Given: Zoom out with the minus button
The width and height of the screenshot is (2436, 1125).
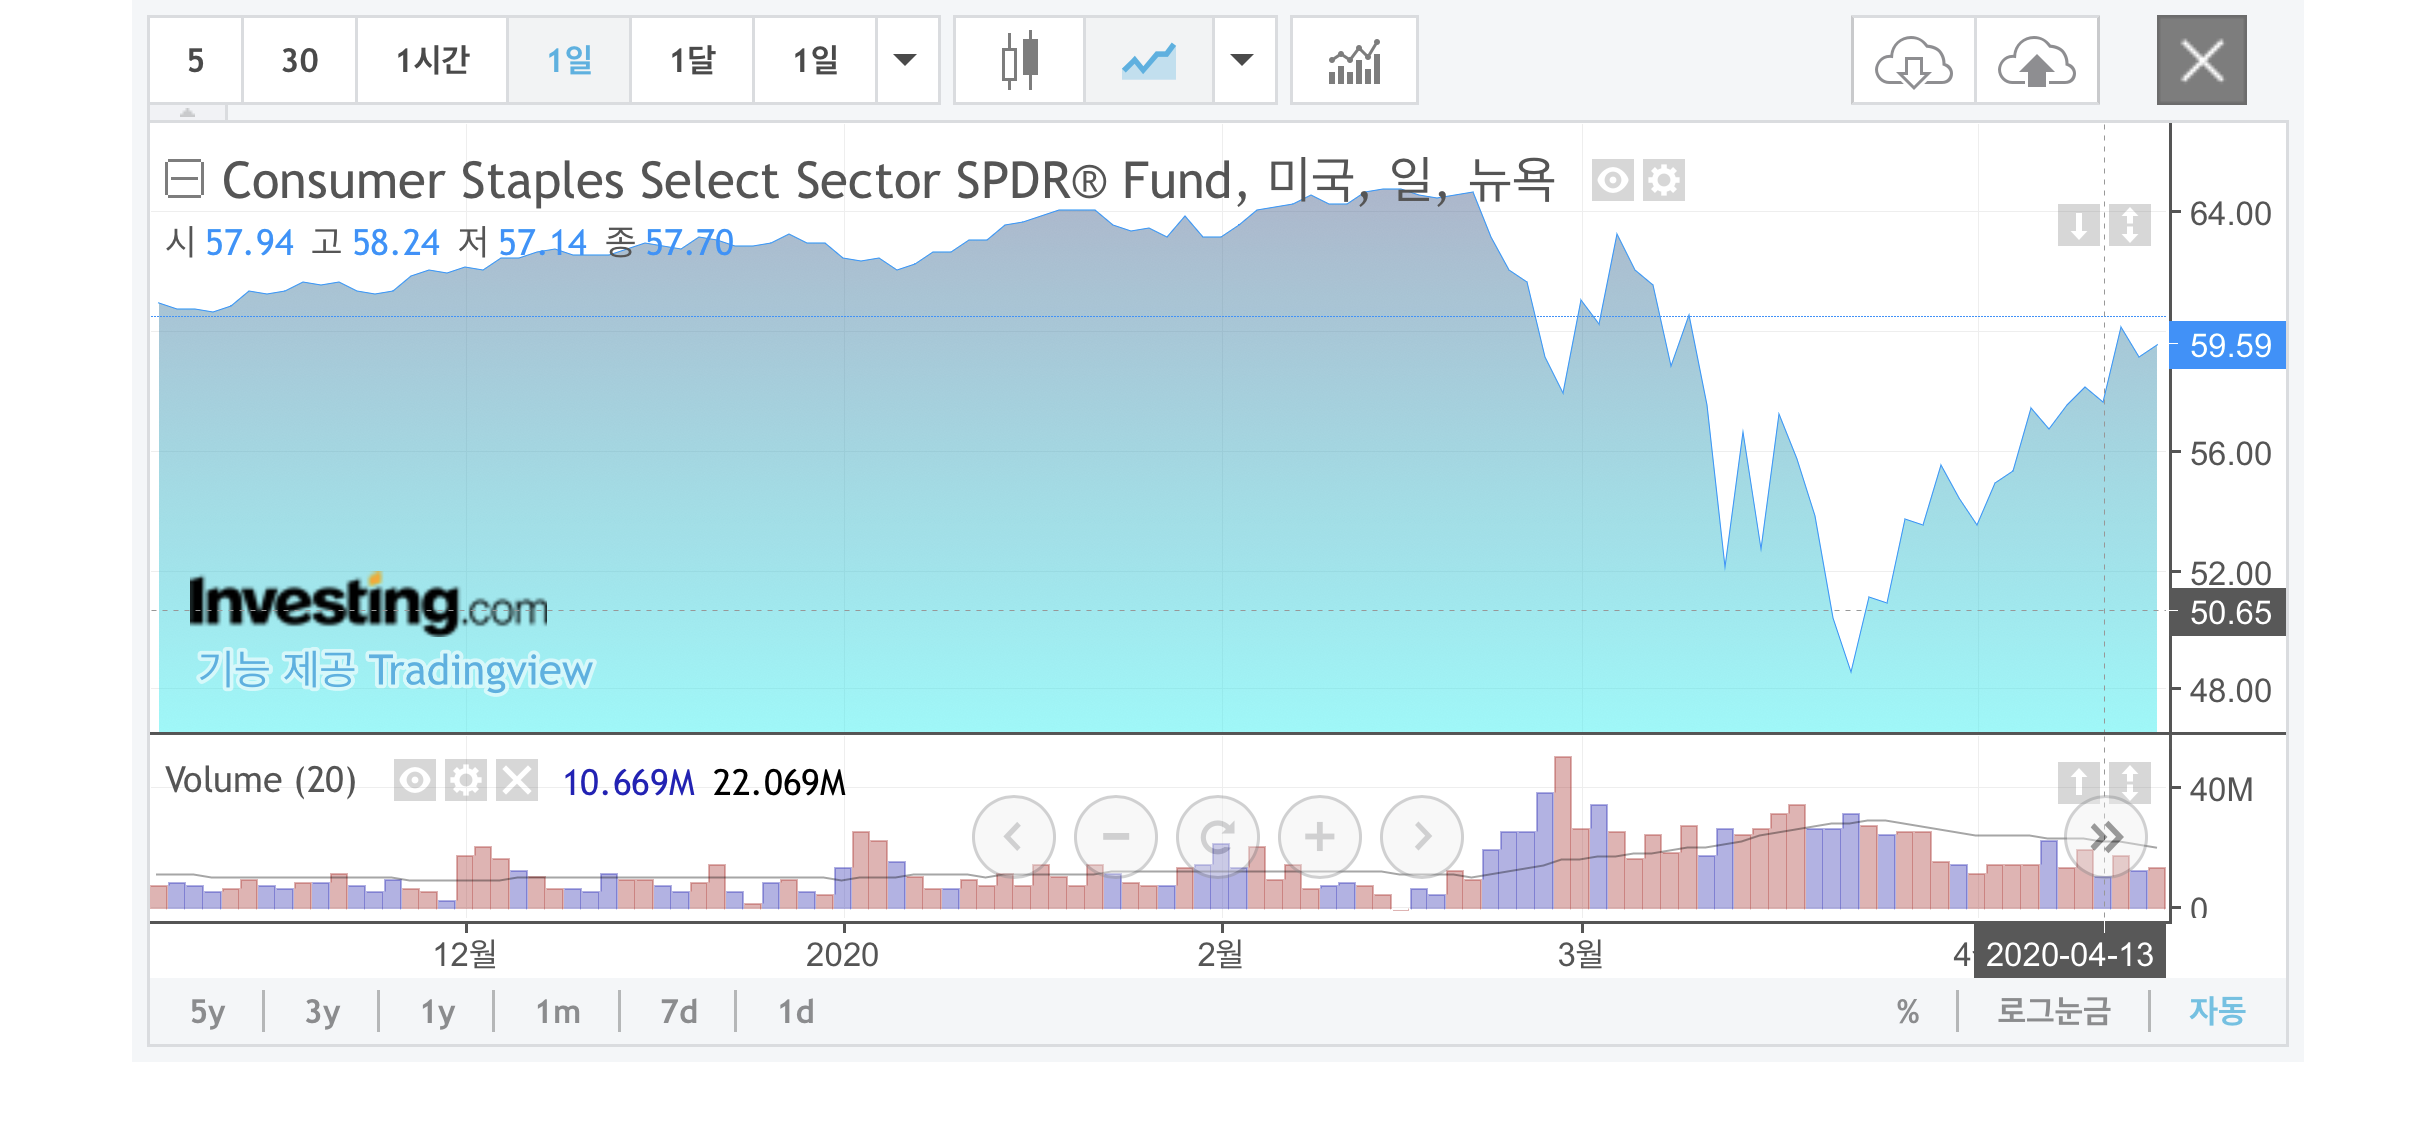Looking at the screenshot, I should tap(1116, 836).
